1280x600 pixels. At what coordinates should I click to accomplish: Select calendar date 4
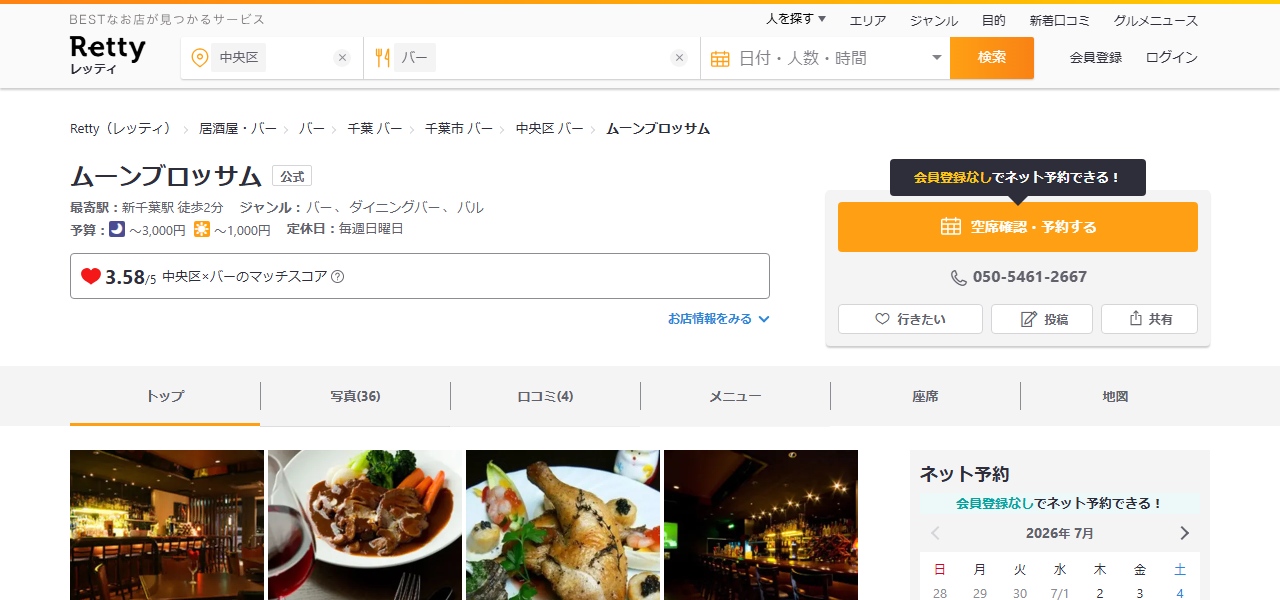(1180, 593)
